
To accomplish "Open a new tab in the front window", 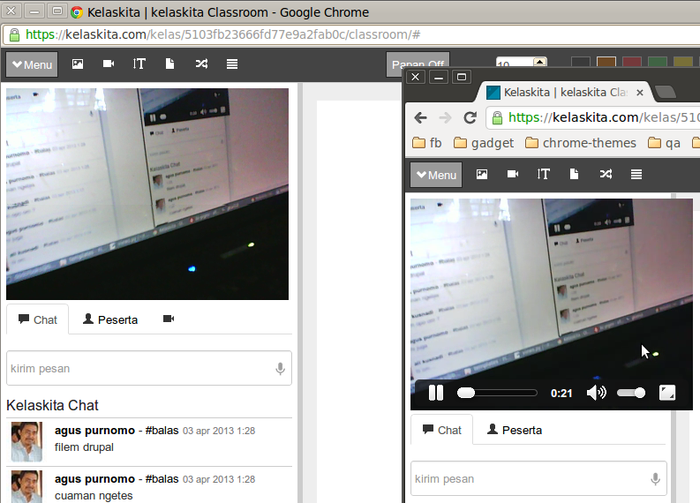I will coord(665,92).
